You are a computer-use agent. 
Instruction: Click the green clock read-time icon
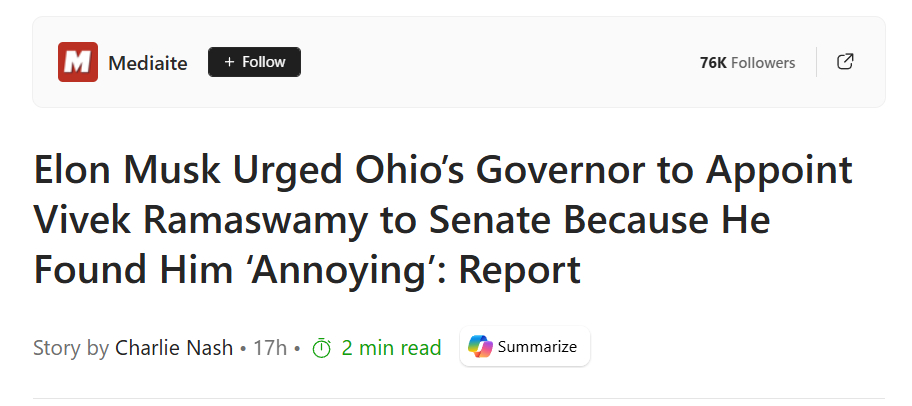[321, 348]
